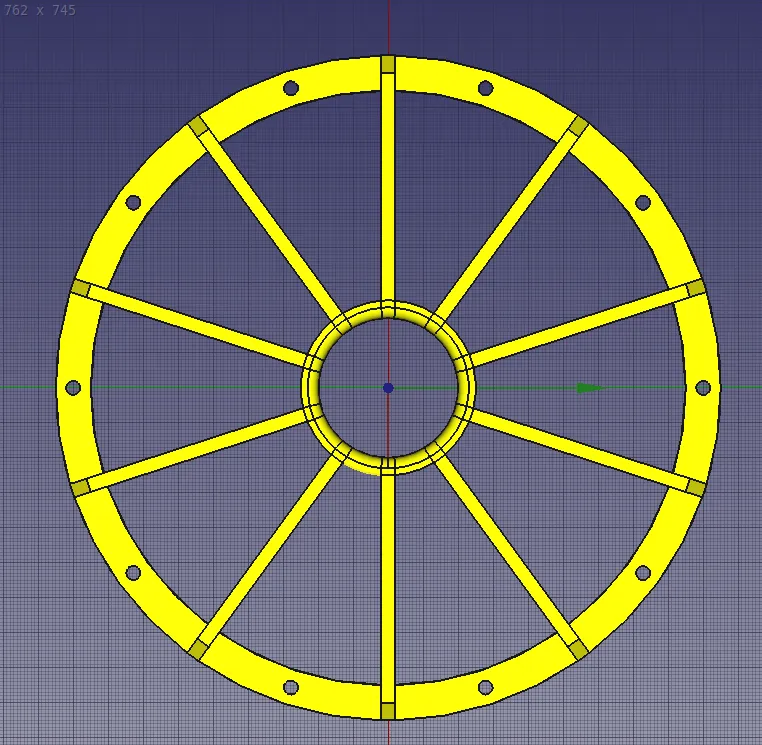This screenshot has height=745, width=762.
Task: Click the green axis arrowhead
Action: click(x=590, y=388)
